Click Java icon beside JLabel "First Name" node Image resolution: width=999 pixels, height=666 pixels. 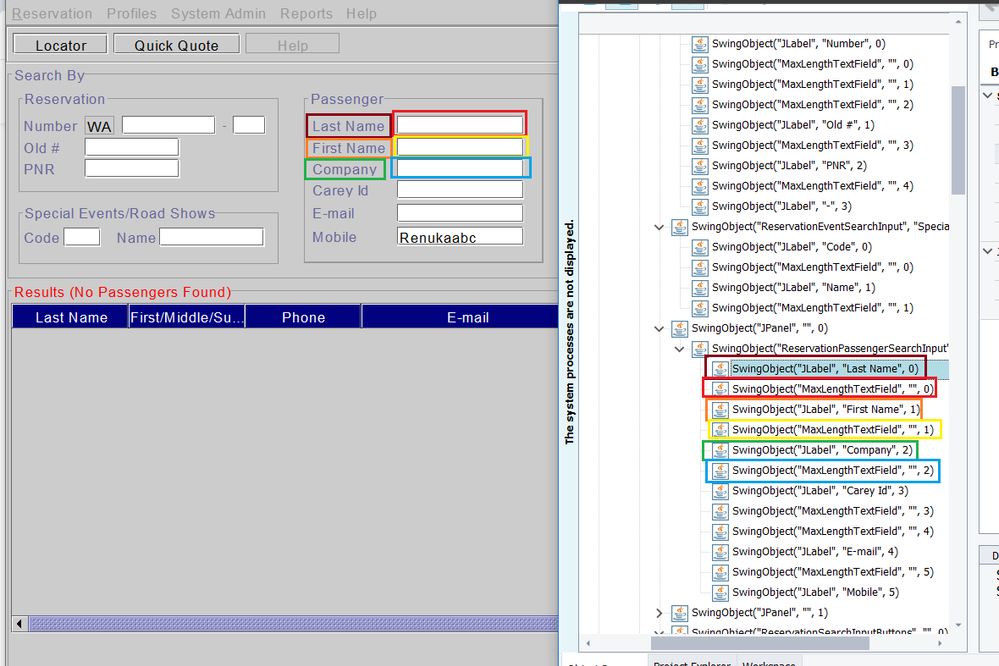[720, 410]
